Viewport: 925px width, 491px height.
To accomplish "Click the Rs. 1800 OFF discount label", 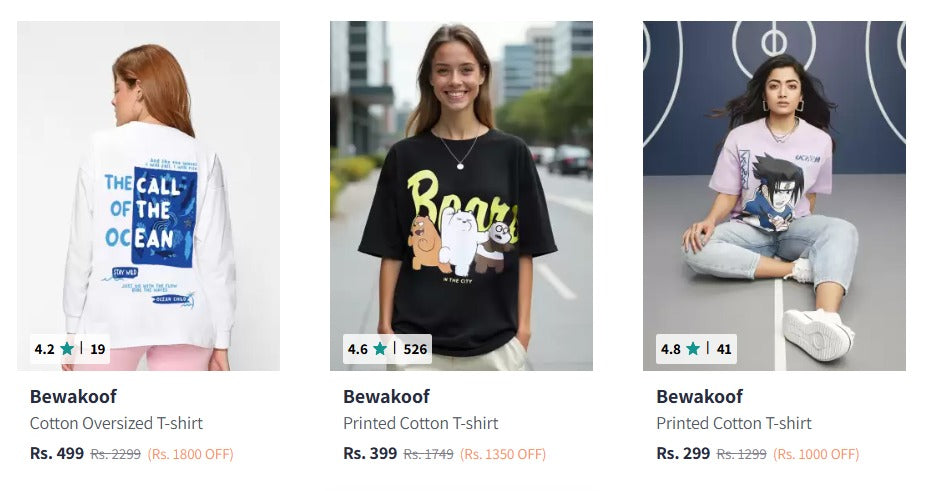I will coord(191,454).
